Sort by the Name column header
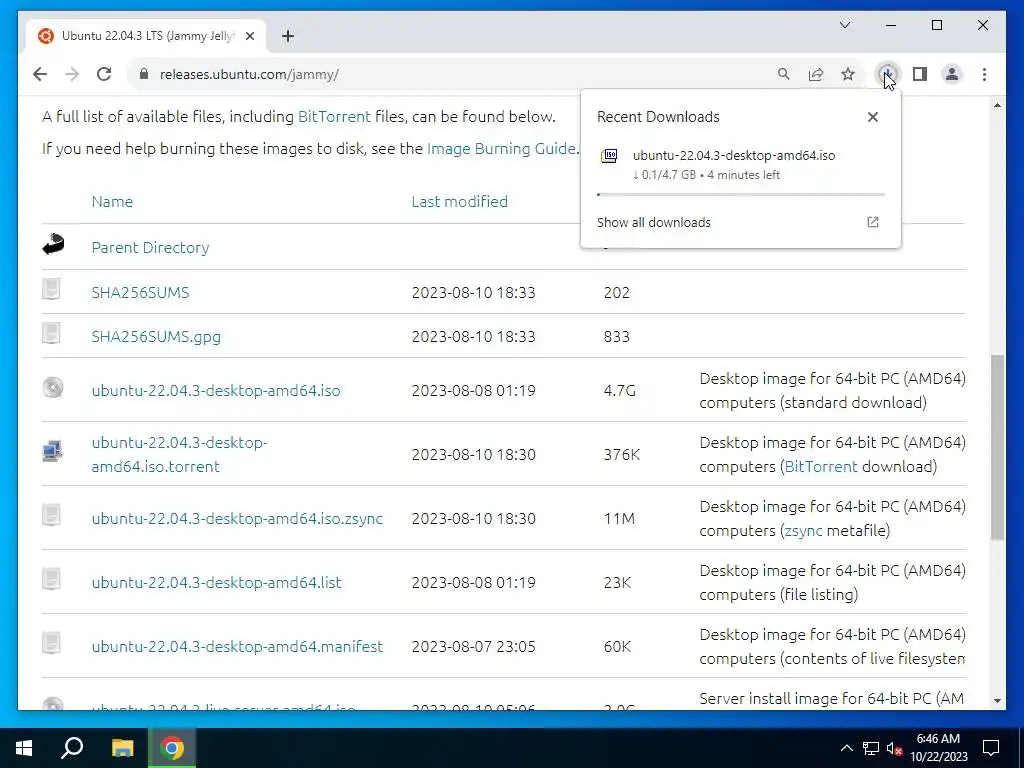This screenshot has height=768, width=1024. 112,202
